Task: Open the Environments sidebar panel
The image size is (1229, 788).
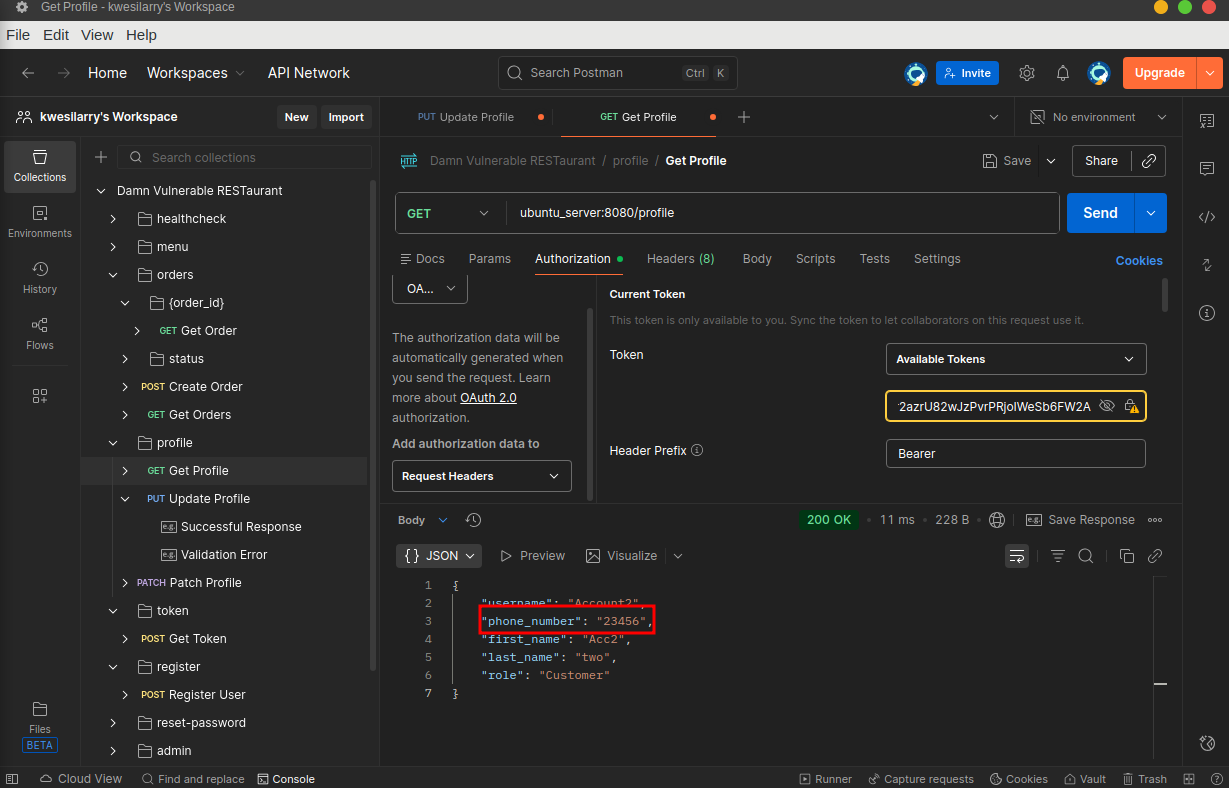Action: pos(40,221)
